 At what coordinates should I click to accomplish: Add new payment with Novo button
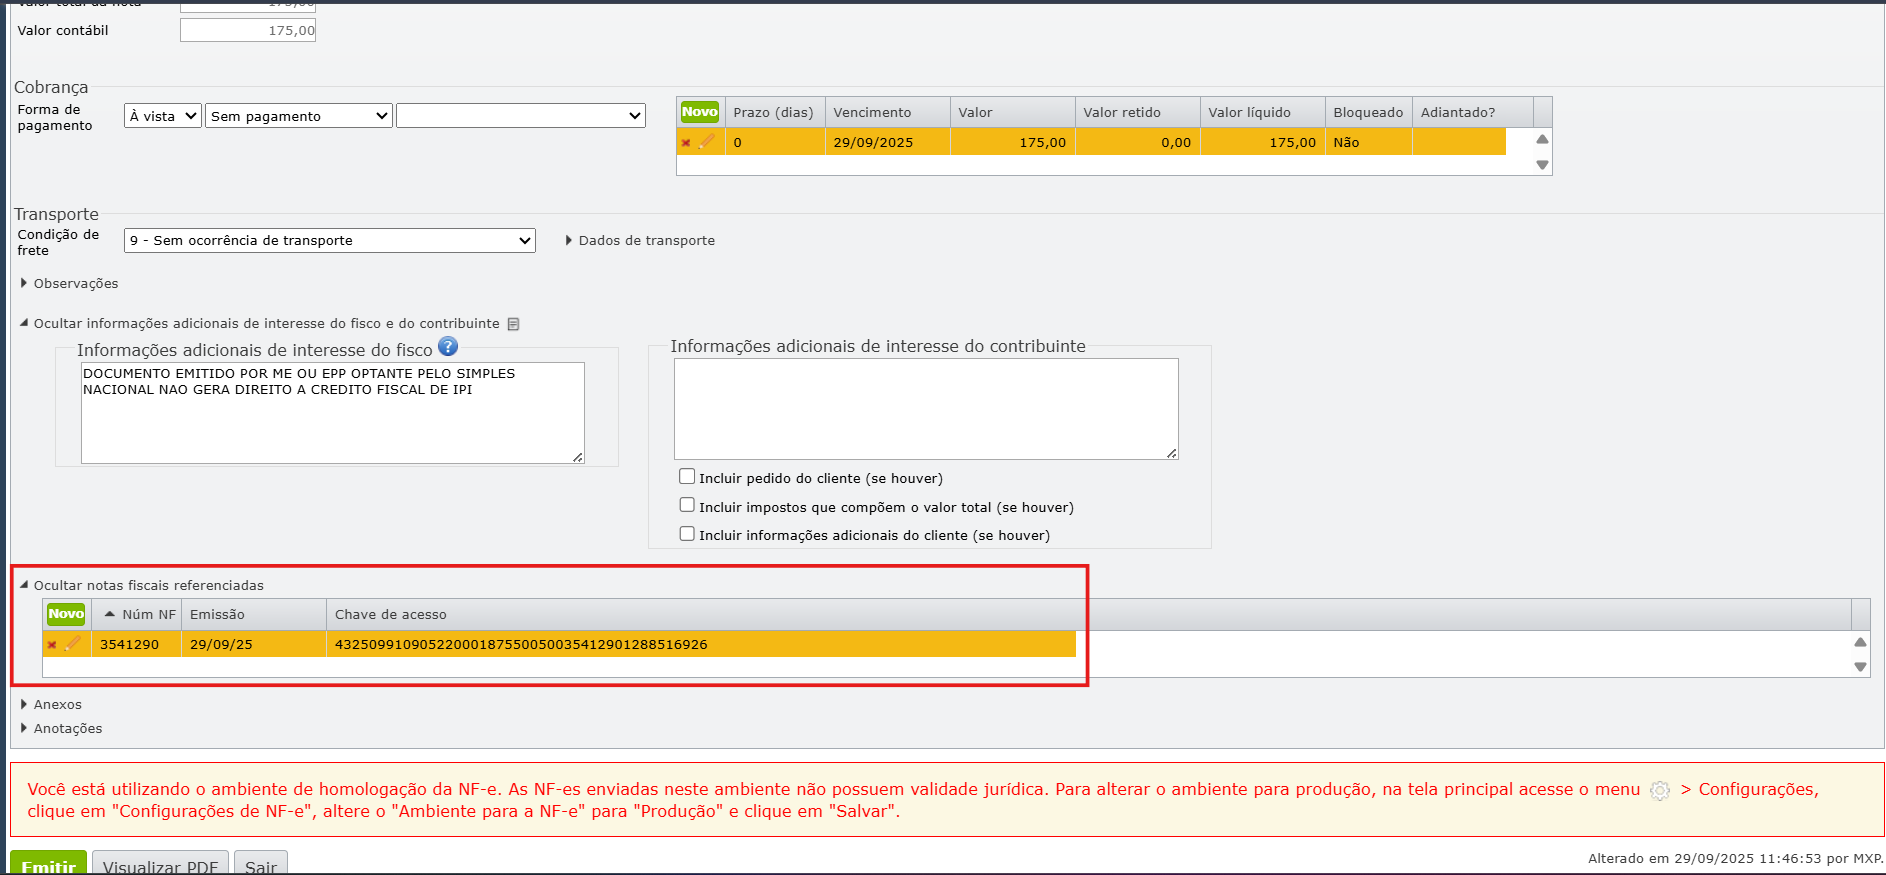[700, 112]
